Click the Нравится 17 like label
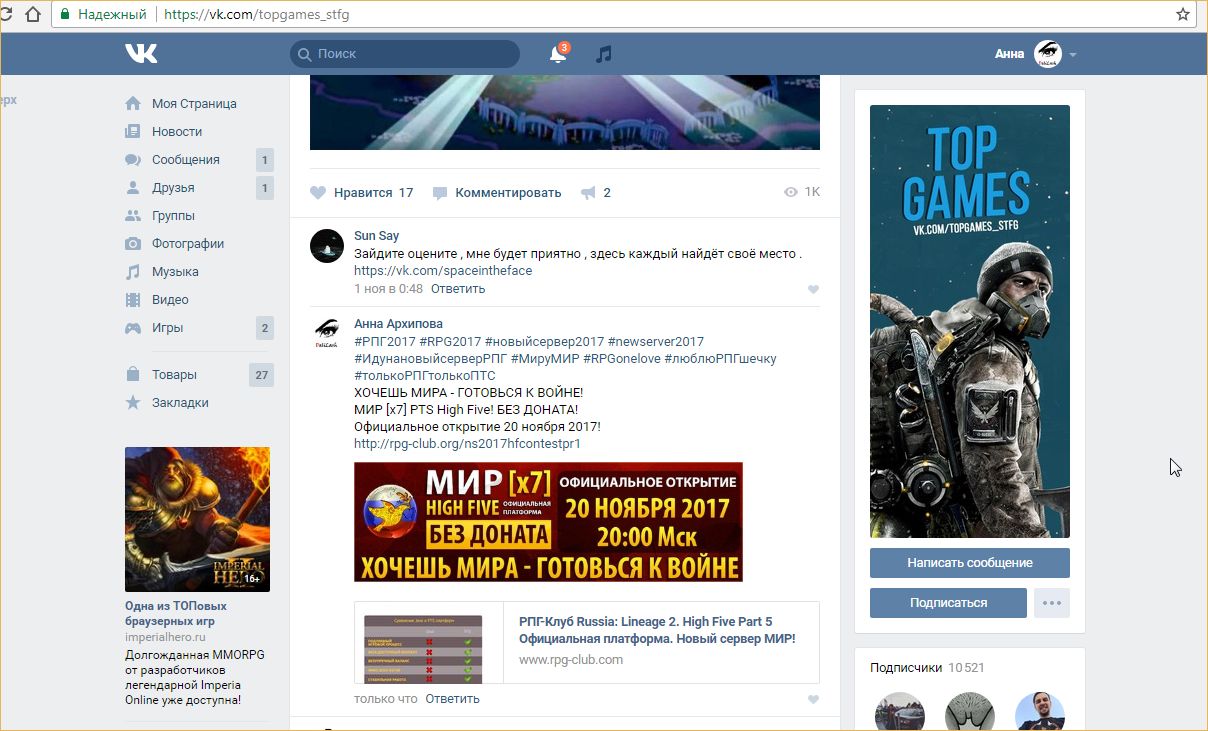The image size is (1208, 731). tap(373, 192)
